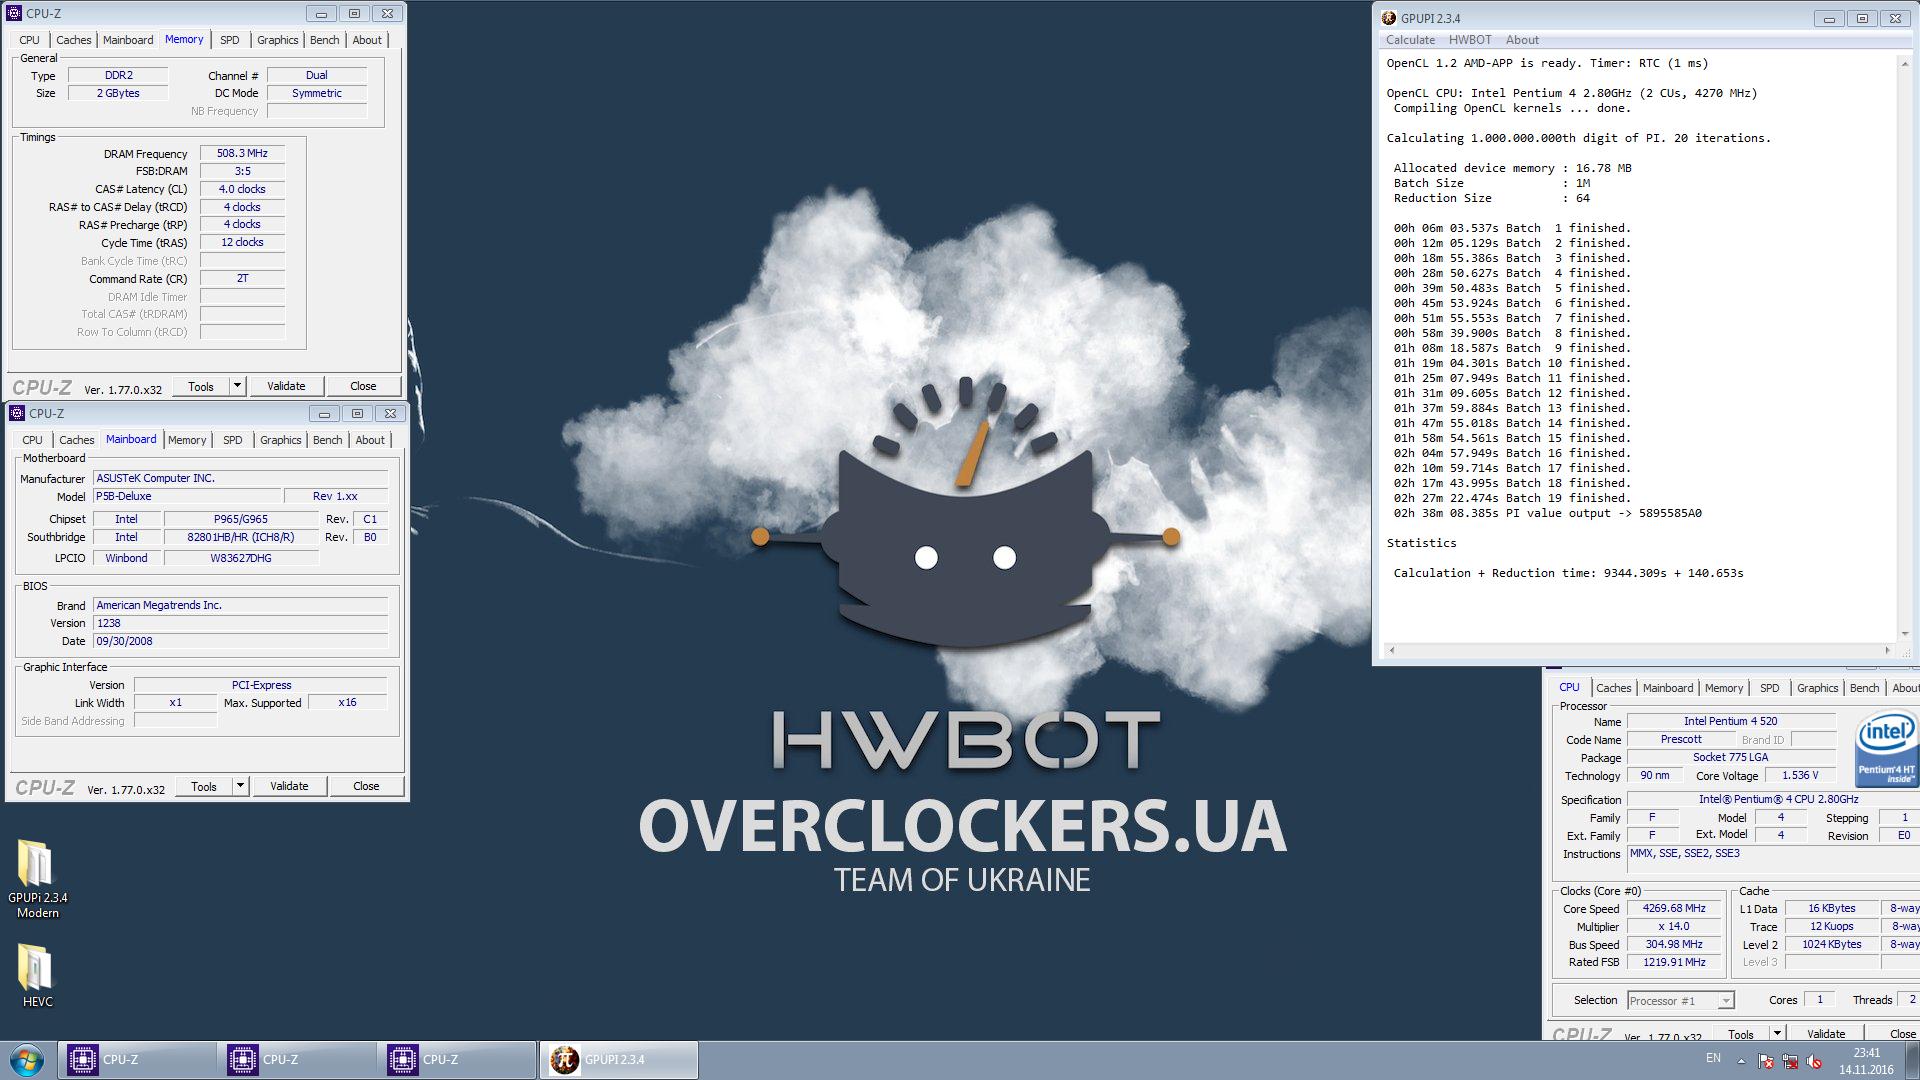Switch to CPU tab in Mainboard CPU-Z window
Image resolution: width=1920 pixels, height=1080 pixels.
[33, 440]
